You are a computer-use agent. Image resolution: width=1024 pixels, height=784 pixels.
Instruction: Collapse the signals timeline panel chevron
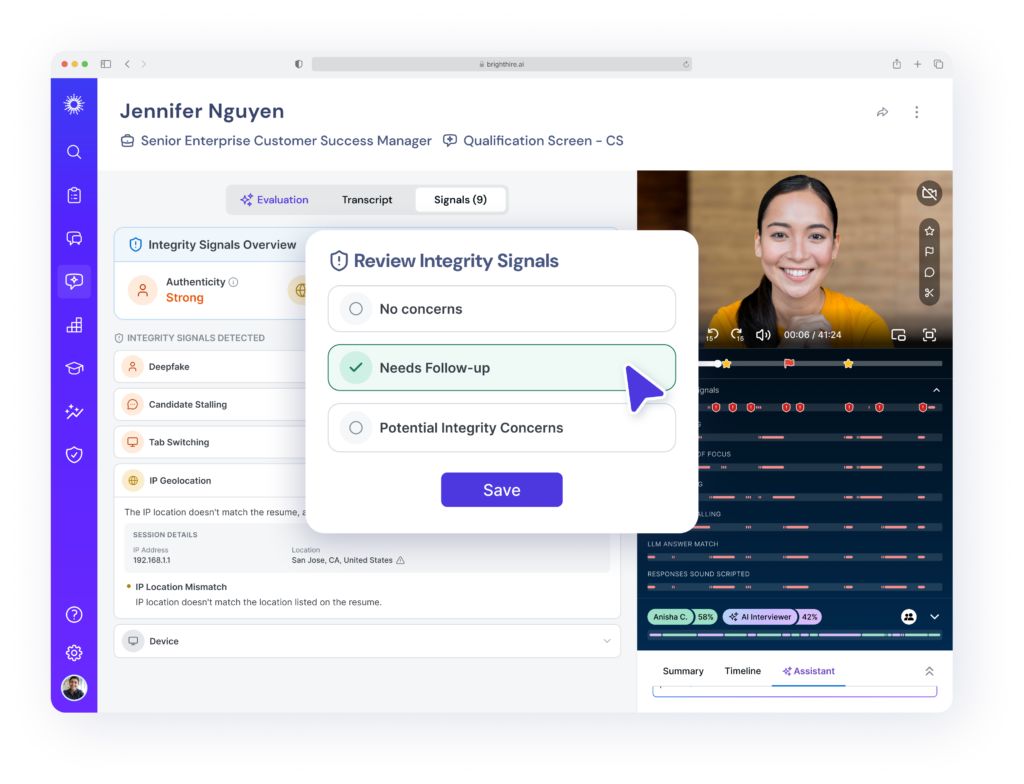[936, 390]
